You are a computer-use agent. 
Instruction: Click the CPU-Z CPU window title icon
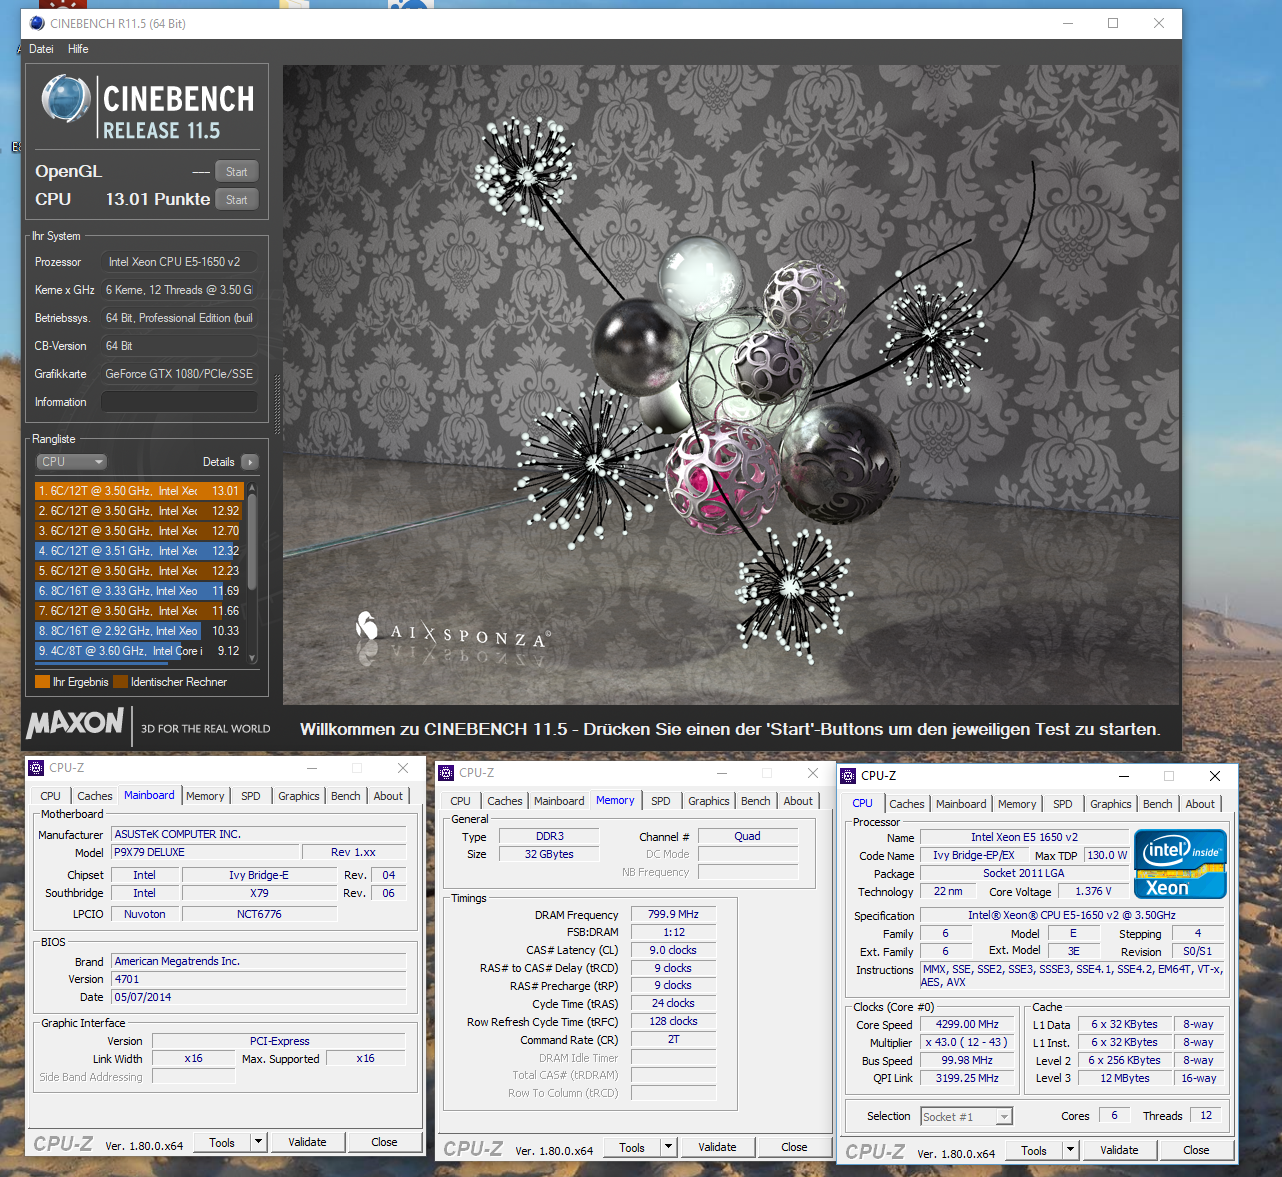pyautogui.click(x=849, y=776)
